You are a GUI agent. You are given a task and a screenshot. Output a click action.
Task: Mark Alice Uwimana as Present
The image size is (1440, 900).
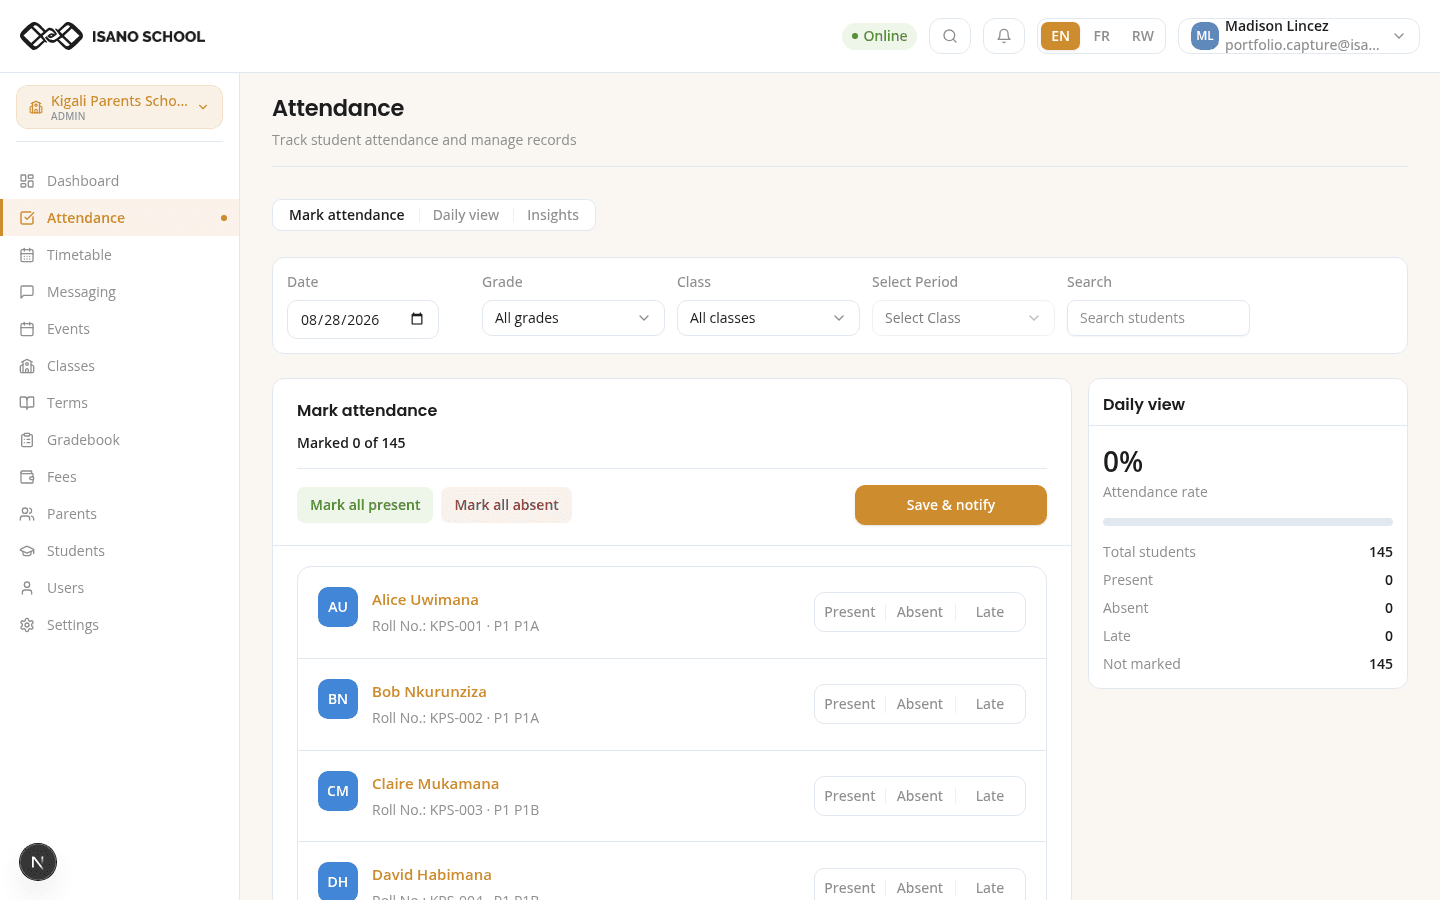pyautogui.click(x=850, y=612)
